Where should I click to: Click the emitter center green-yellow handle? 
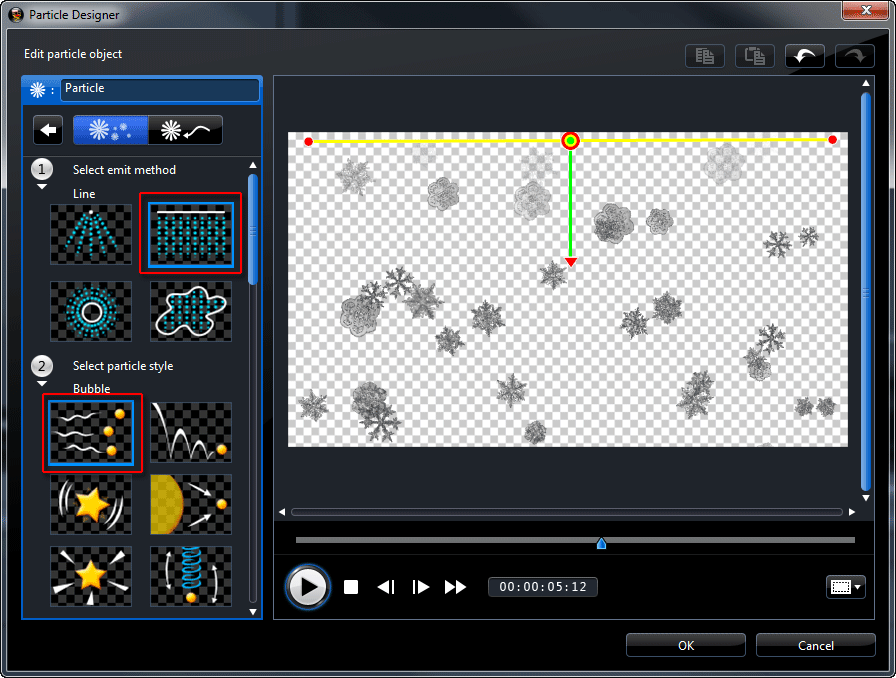coord(570,141)
